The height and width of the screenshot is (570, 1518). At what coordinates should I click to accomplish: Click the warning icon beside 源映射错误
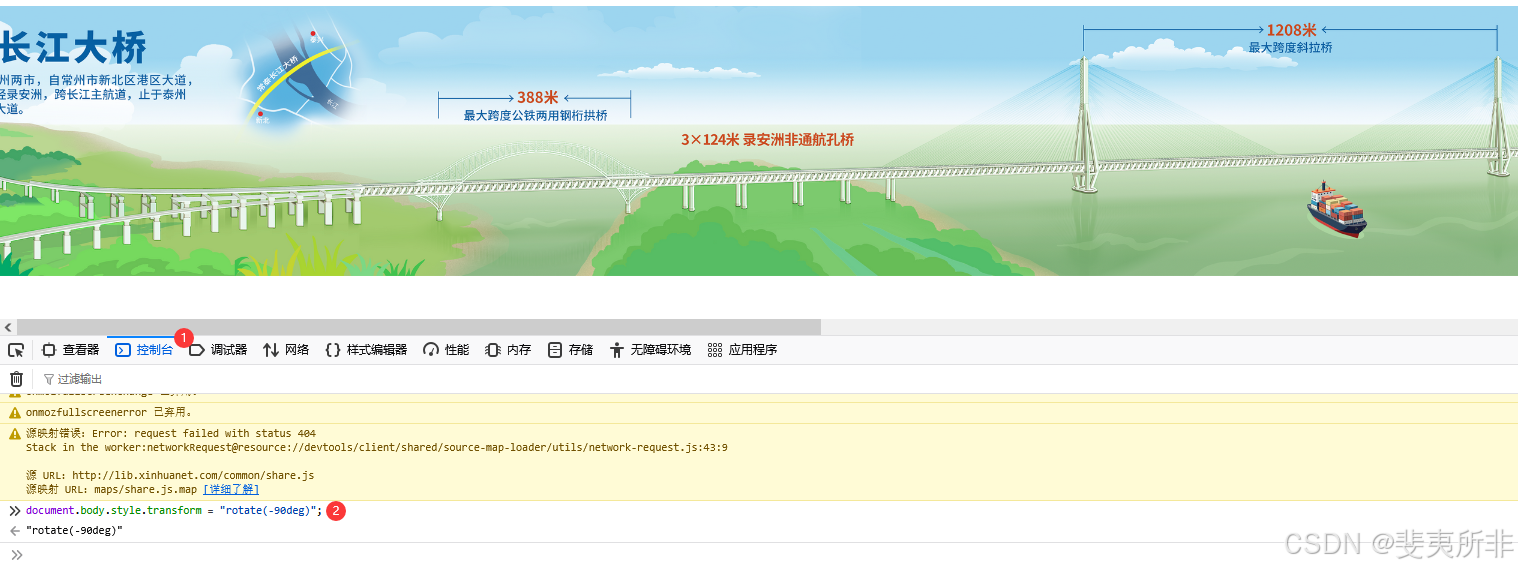(x=15, y=433)
